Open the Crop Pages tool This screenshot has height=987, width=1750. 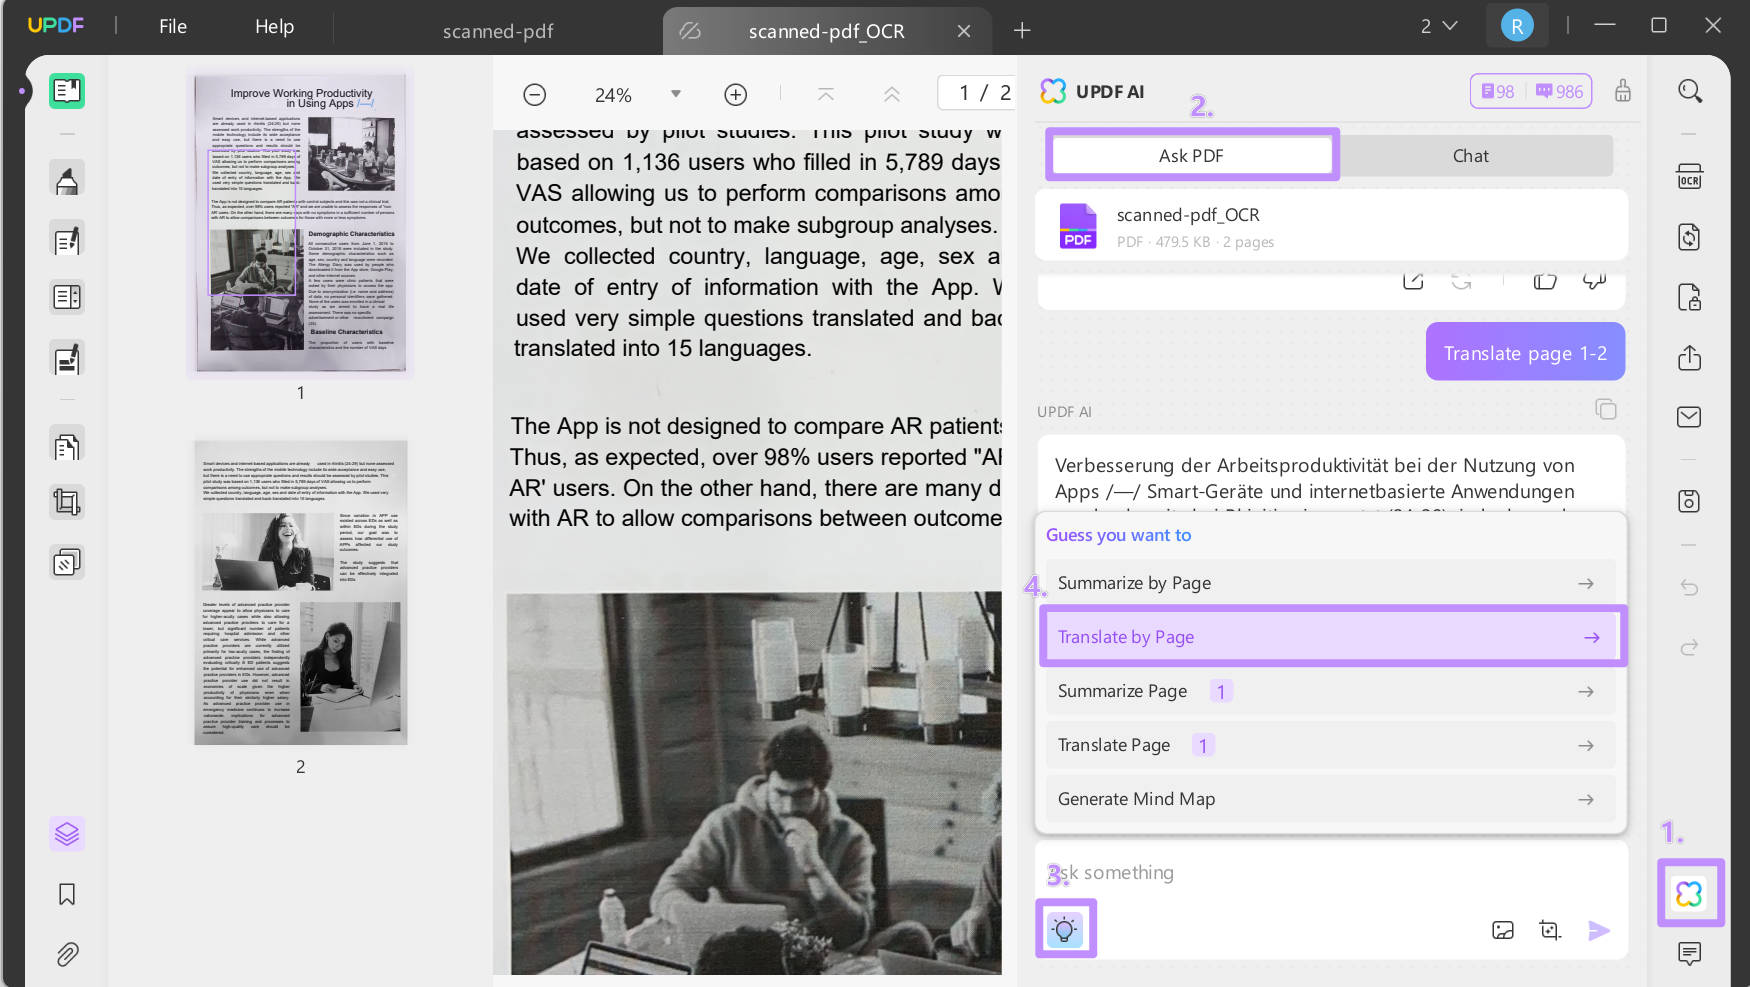(x=66, y=501)
